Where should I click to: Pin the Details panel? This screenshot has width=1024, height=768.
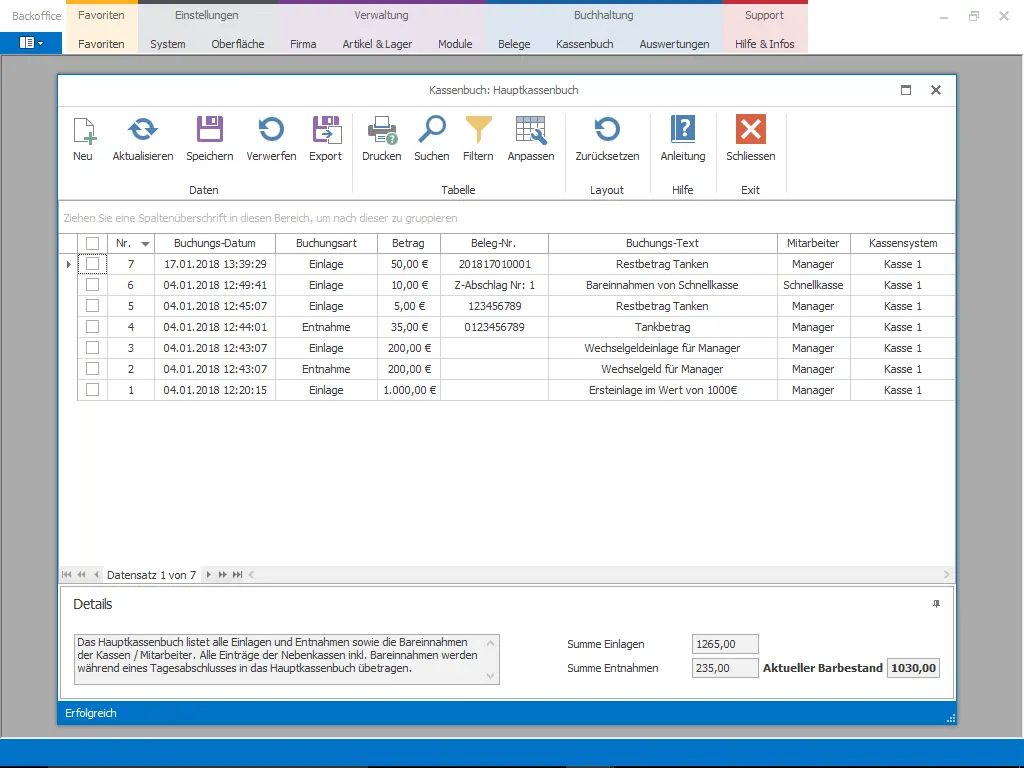(x=938, y=603)
